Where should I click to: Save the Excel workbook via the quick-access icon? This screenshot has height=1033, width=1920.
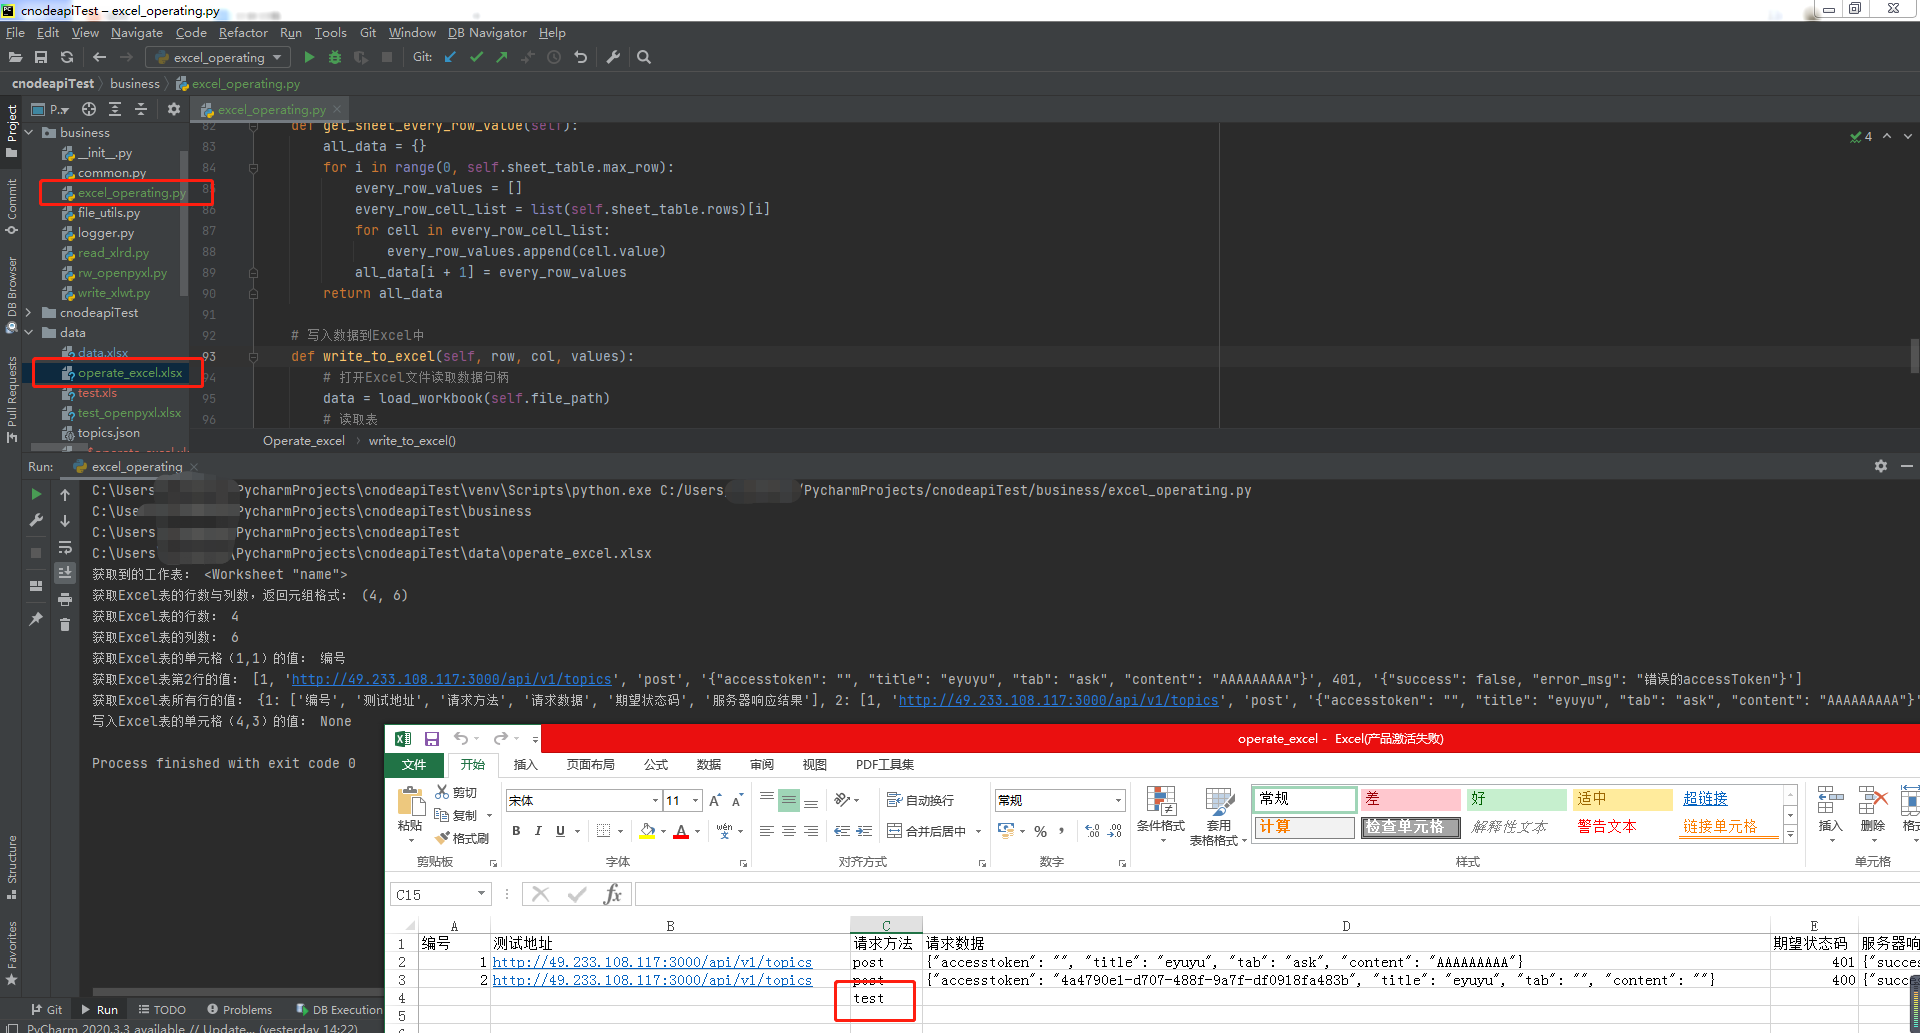pos(432,739)
